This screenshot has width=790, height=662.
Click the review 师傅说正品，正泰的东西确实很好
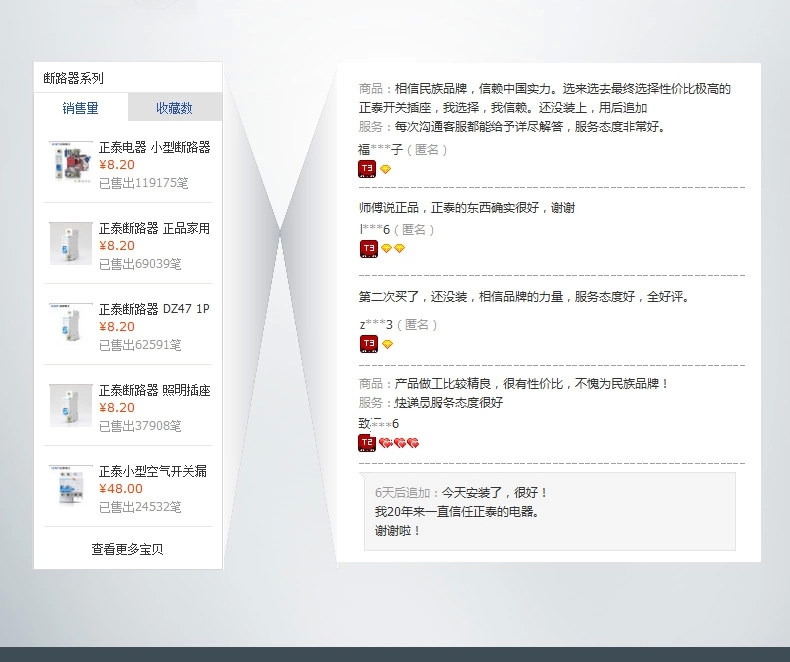pos(467,208)
